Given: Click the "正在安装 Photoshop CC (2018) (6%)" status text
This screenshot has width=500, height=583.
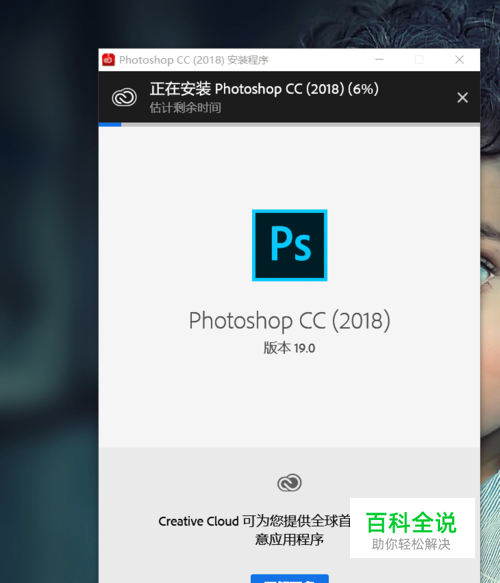Looking at the screenshot, I should 264,89.
